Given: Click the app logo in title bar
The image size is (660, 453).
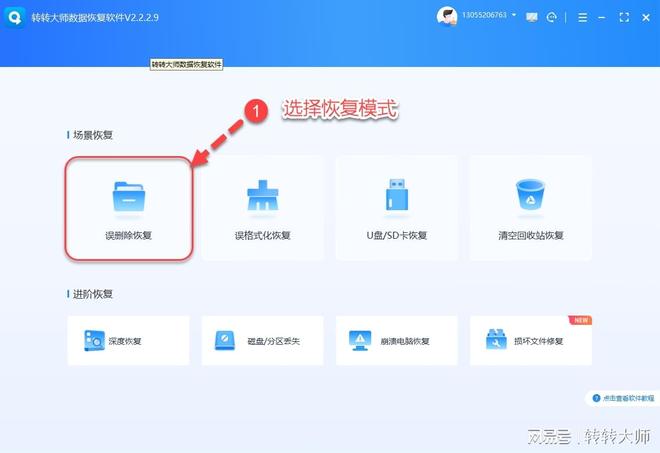Looking at the screenshot, I should click(15, 17).
